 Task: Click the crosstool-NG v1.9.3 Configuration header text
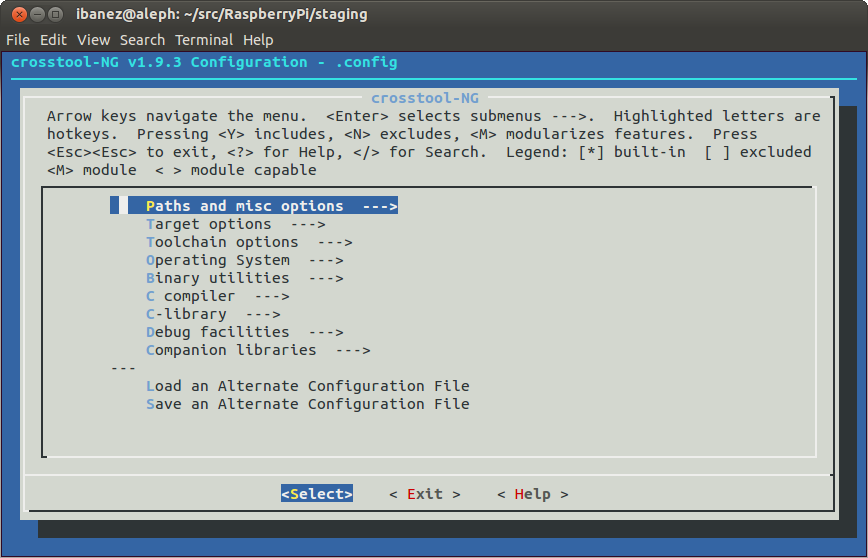[x=204, y=62]
